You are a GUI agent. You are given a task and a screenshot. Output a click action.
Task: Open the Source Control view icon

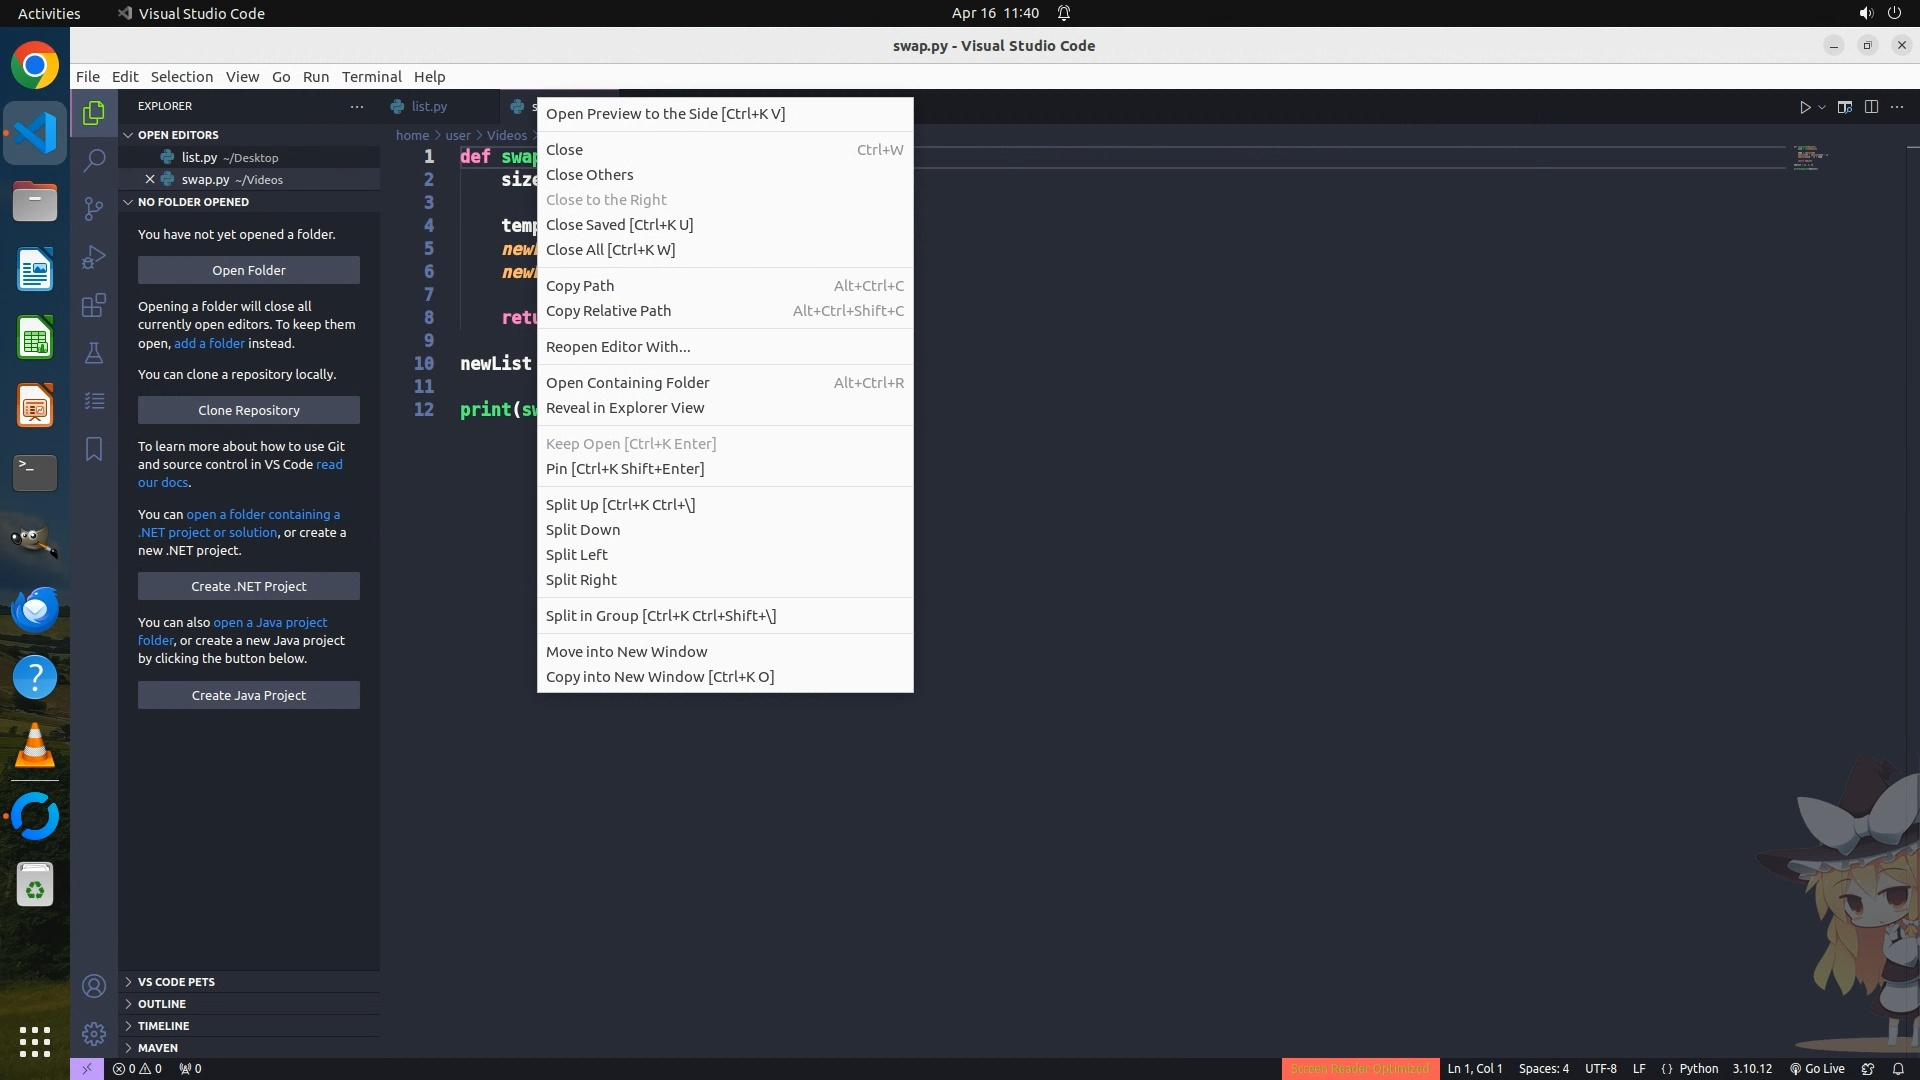click(x=94, y=208)
